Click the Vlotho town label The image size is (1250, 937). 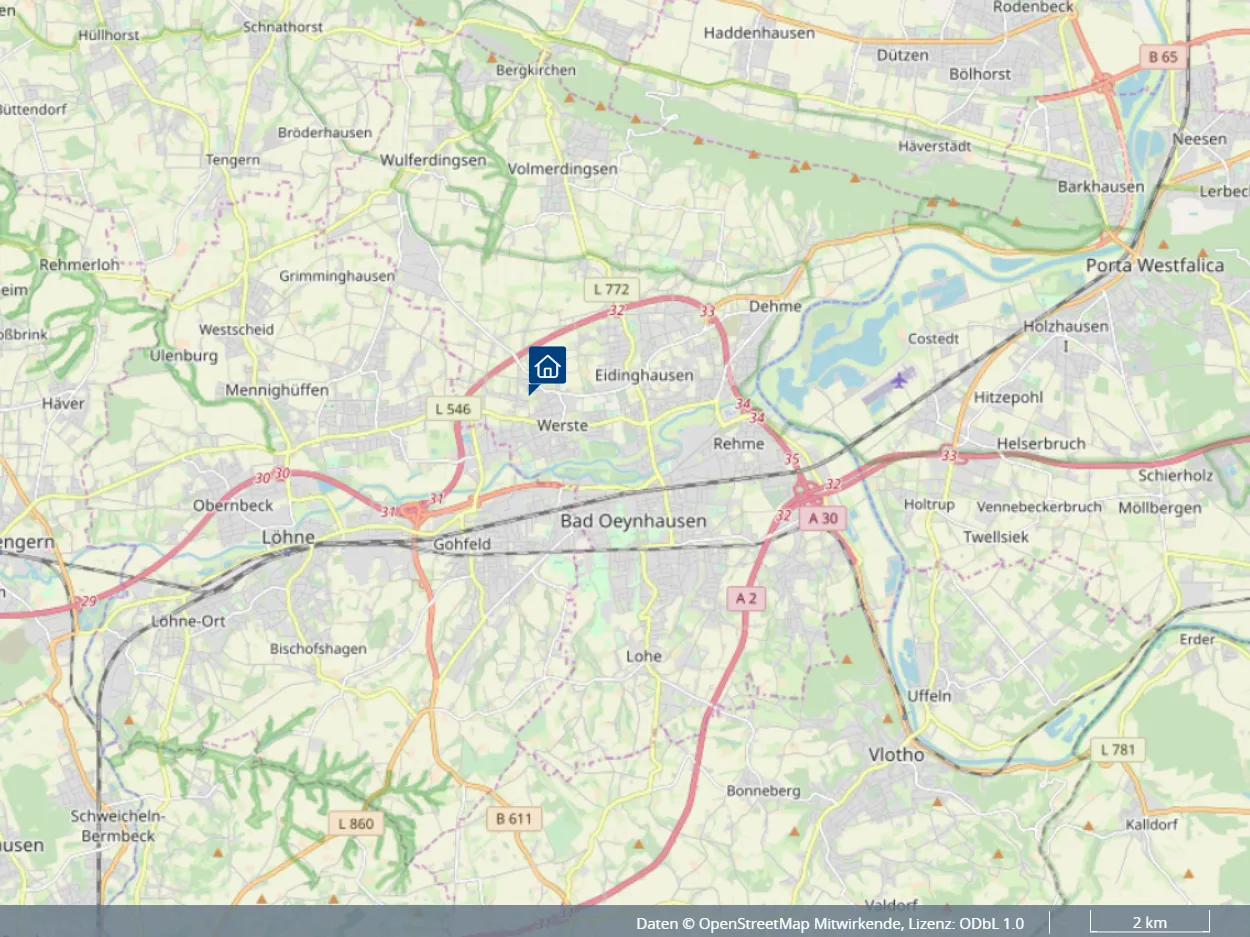[x=896, y=755]
